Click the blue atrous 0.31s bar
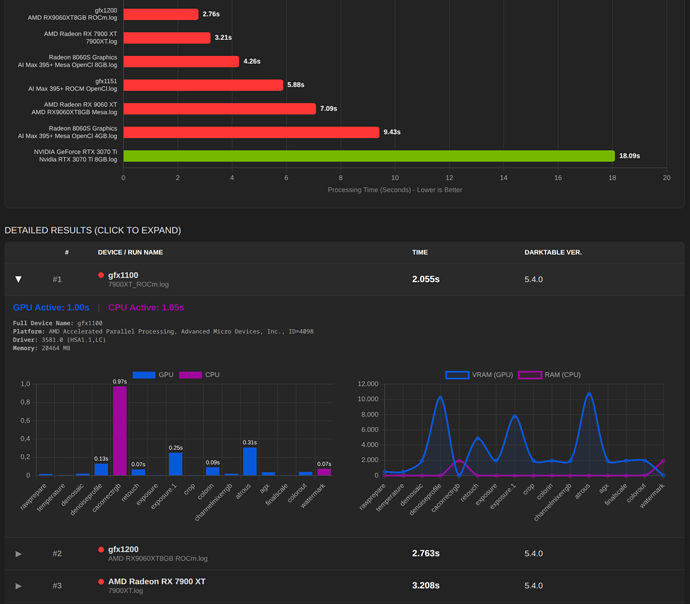This screenshot has height=604, width=690. pyautogui.click(x=249, y=461)
